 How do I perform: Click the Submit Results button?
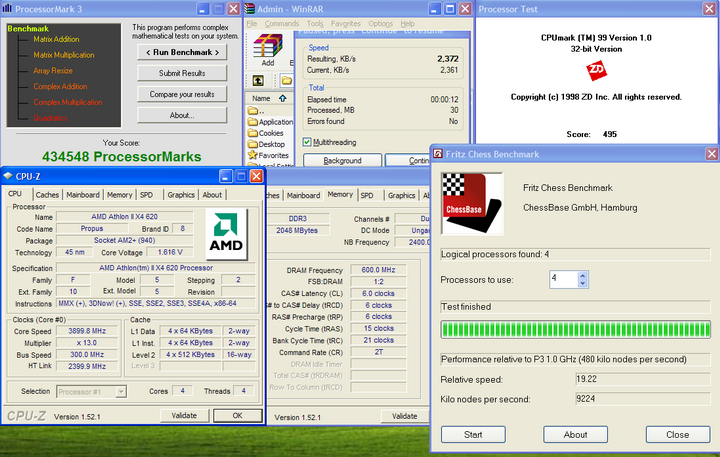(x=182, y=73)
